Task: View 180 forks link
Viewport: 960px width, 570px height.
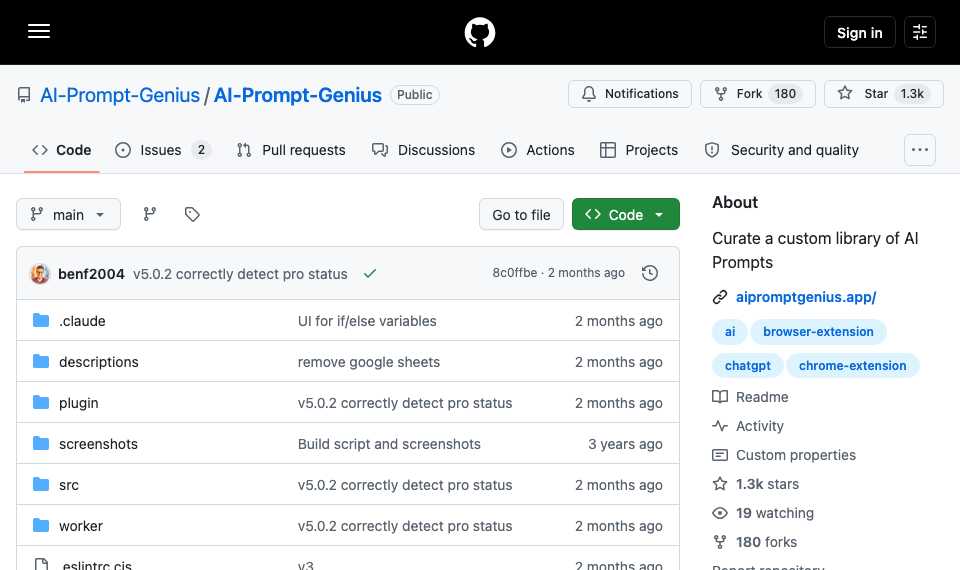Action: pyautogui.click(x=766, y=542)
